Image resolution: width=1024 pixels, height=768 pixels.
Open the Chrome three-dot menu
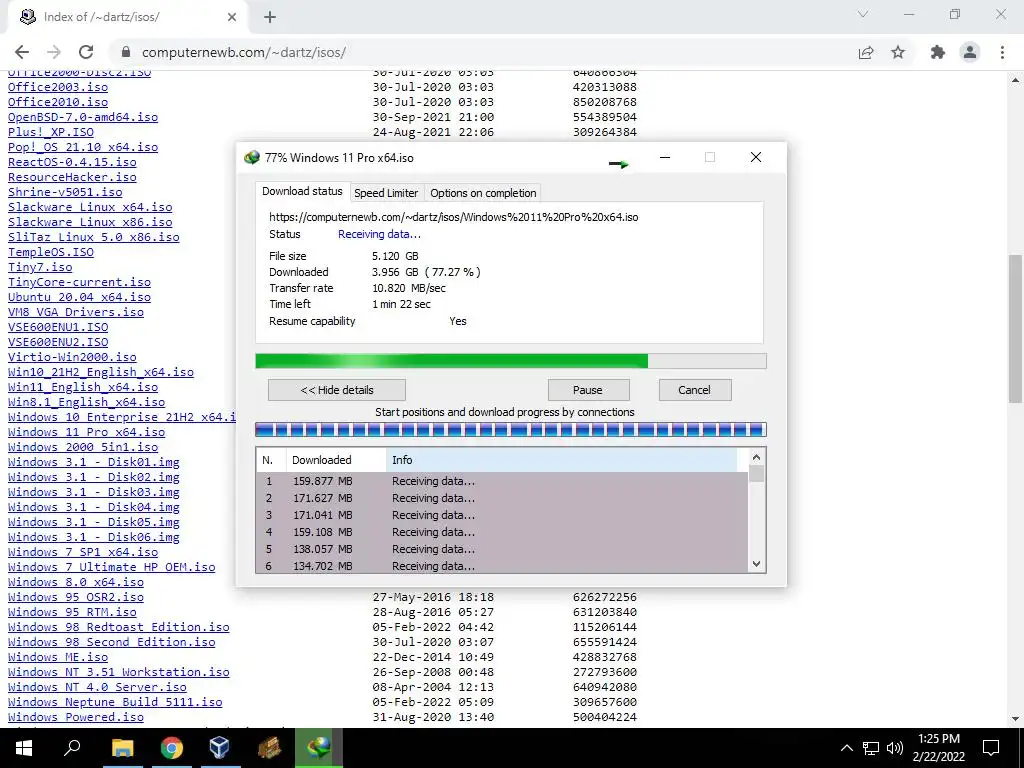pyautogui.click(x=1002, y=52)
